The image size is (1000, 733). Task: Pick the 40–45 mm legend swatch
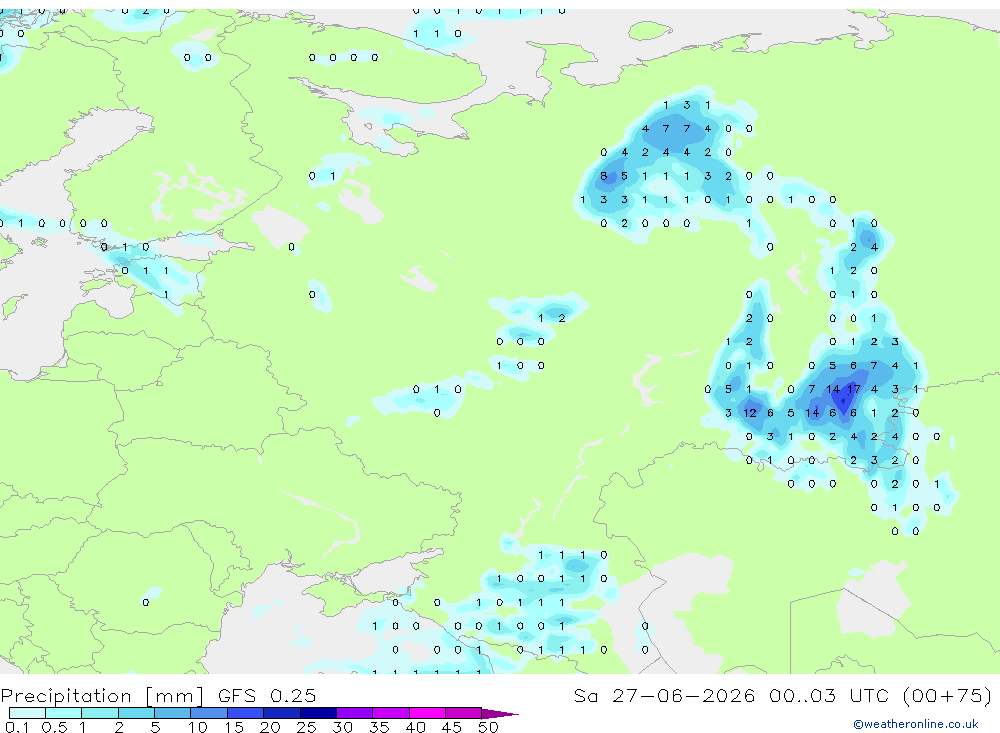427,713
